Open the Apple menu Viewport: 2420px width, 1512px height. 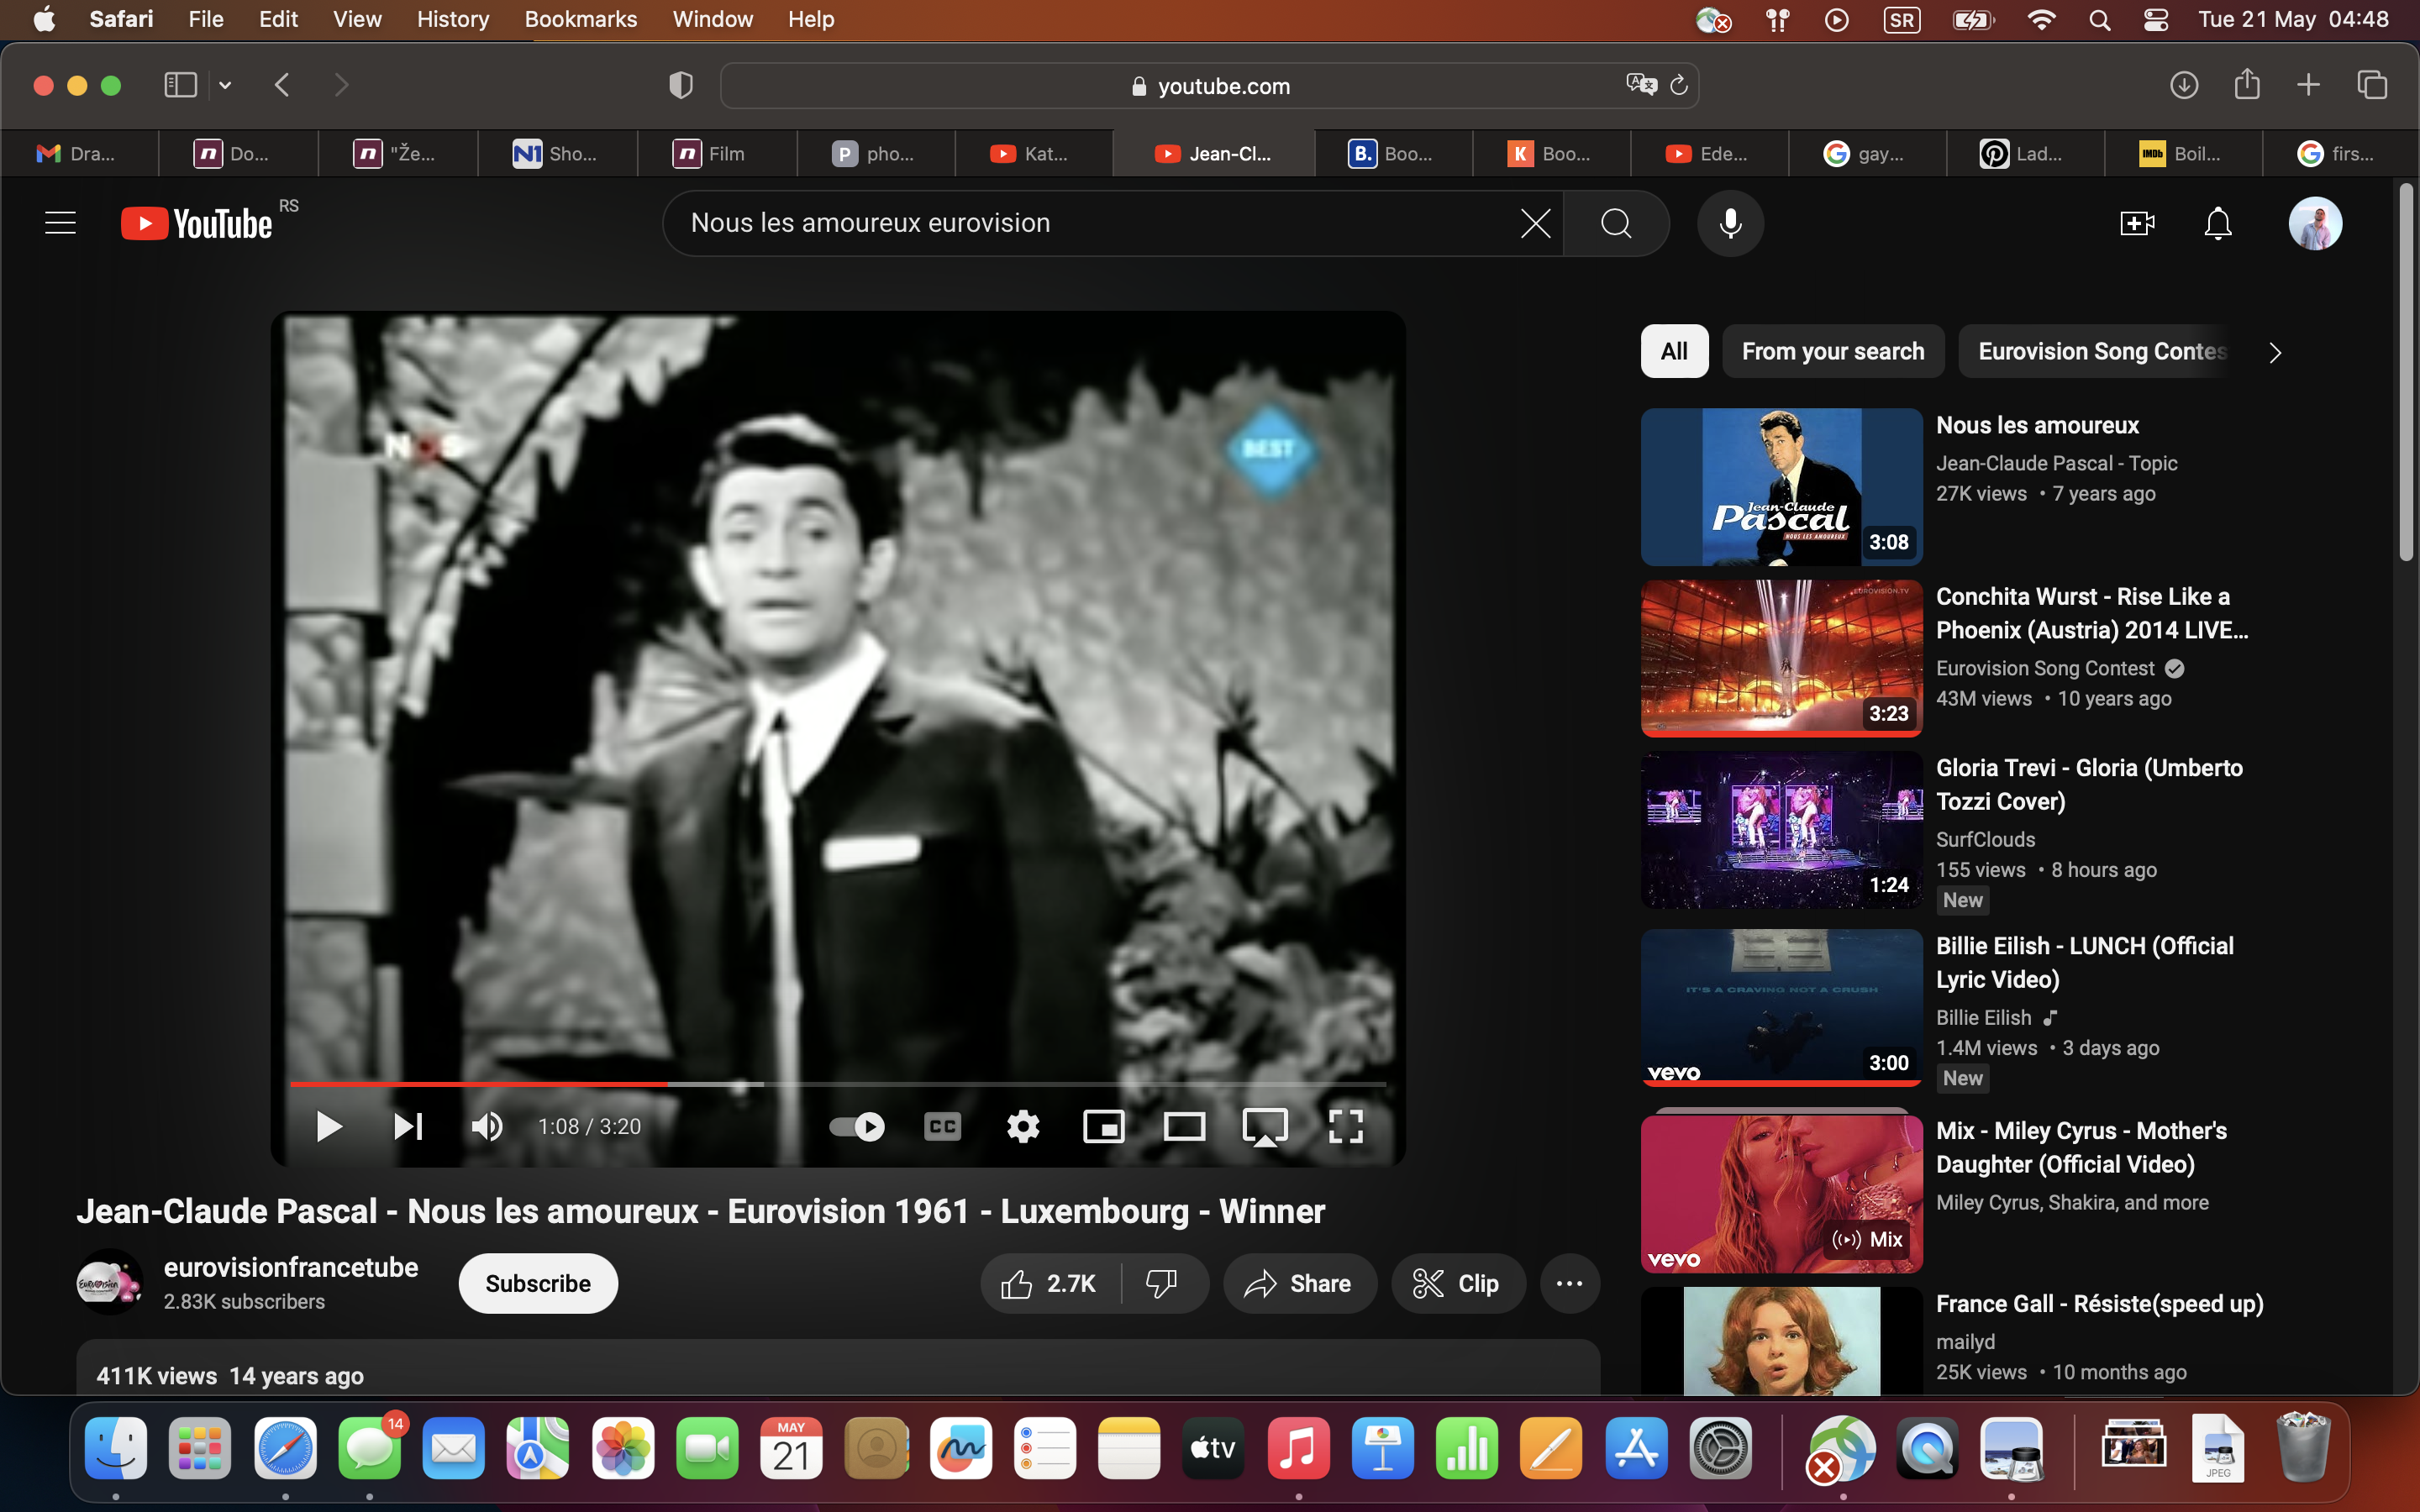click(44, 19)
